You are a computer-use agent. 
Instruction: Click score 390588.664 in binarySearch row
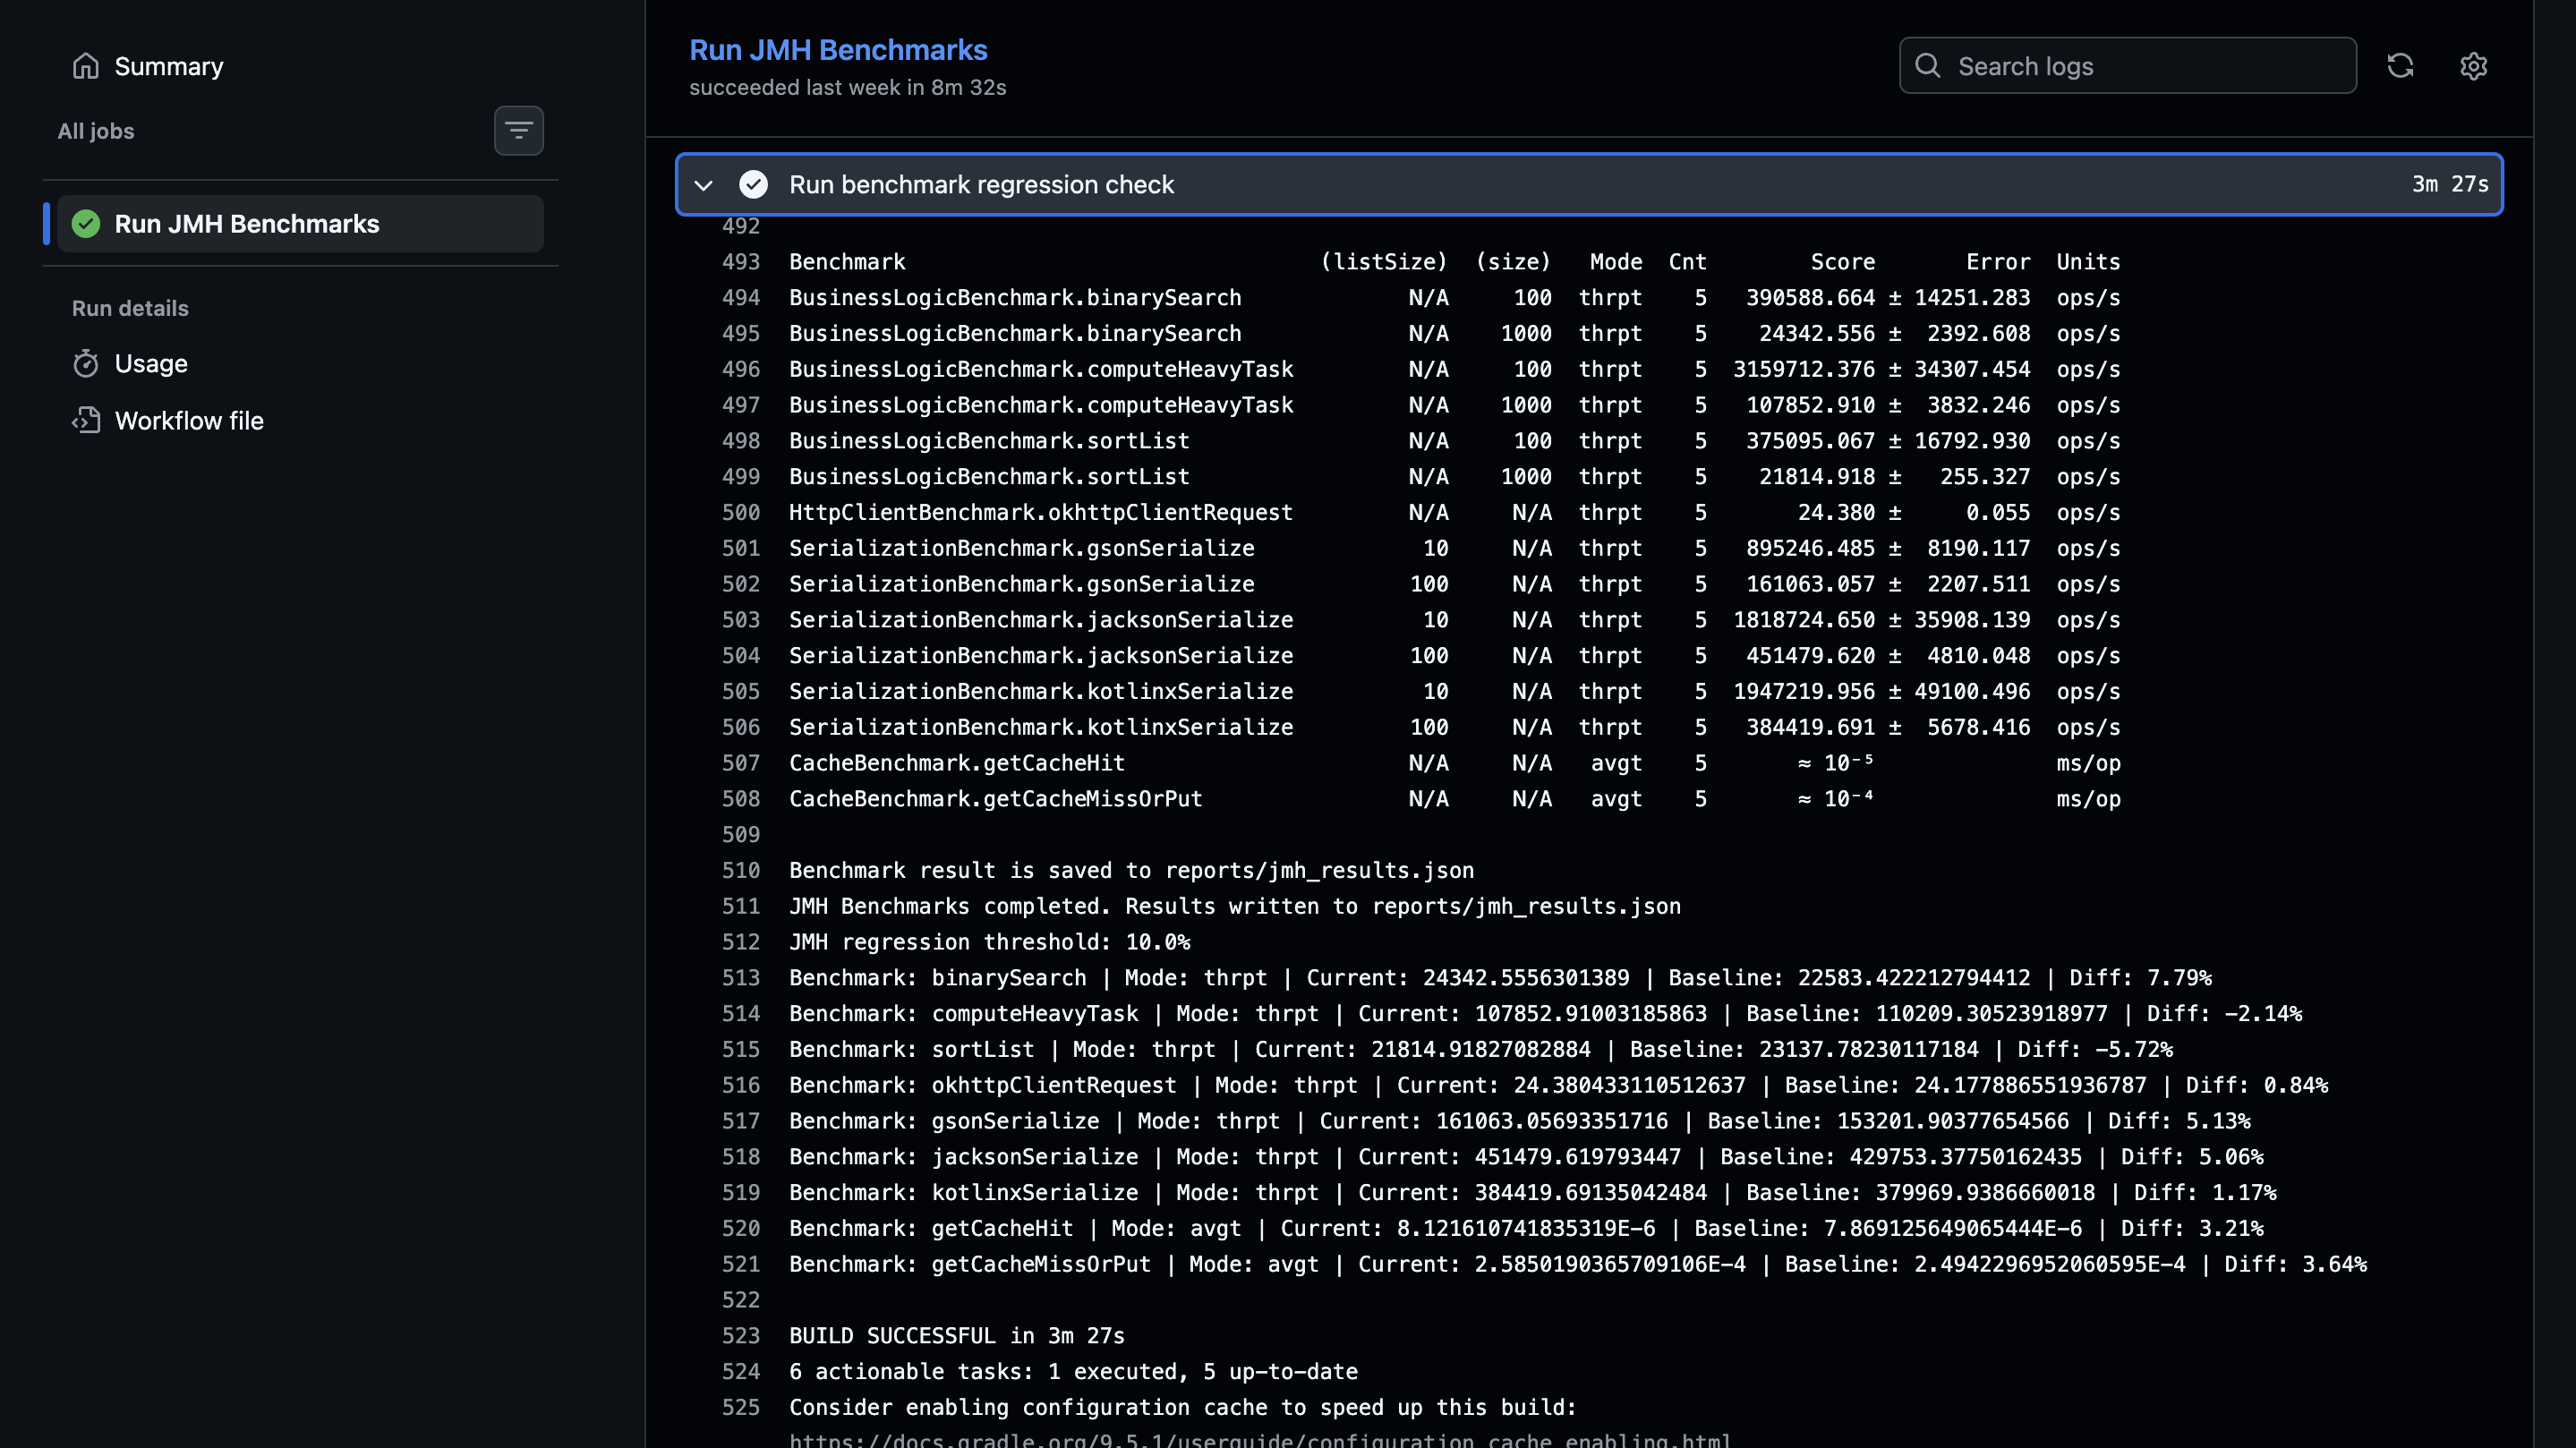1811,298
